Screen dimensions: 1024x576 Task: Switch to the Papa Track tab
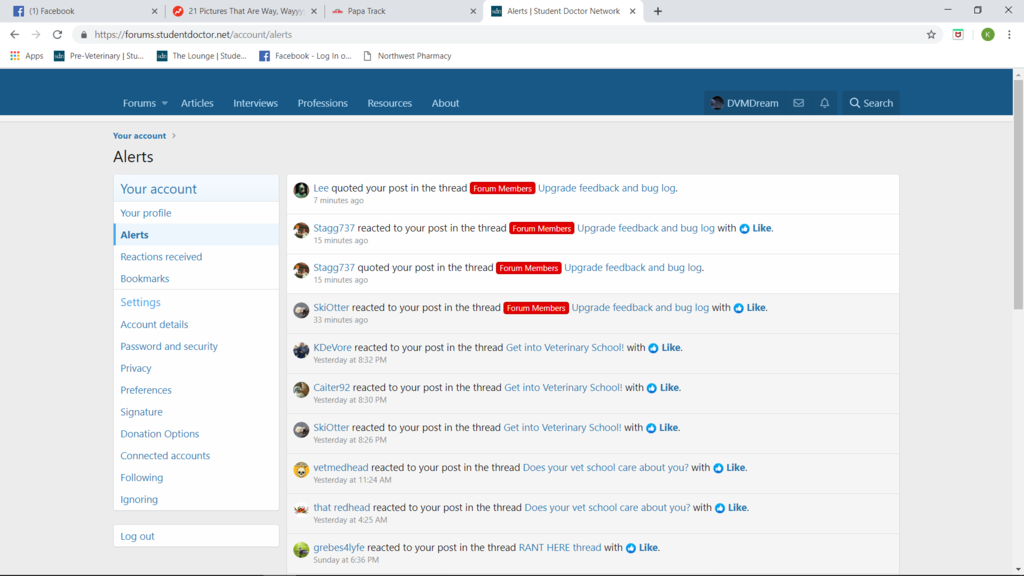[400, 11]
